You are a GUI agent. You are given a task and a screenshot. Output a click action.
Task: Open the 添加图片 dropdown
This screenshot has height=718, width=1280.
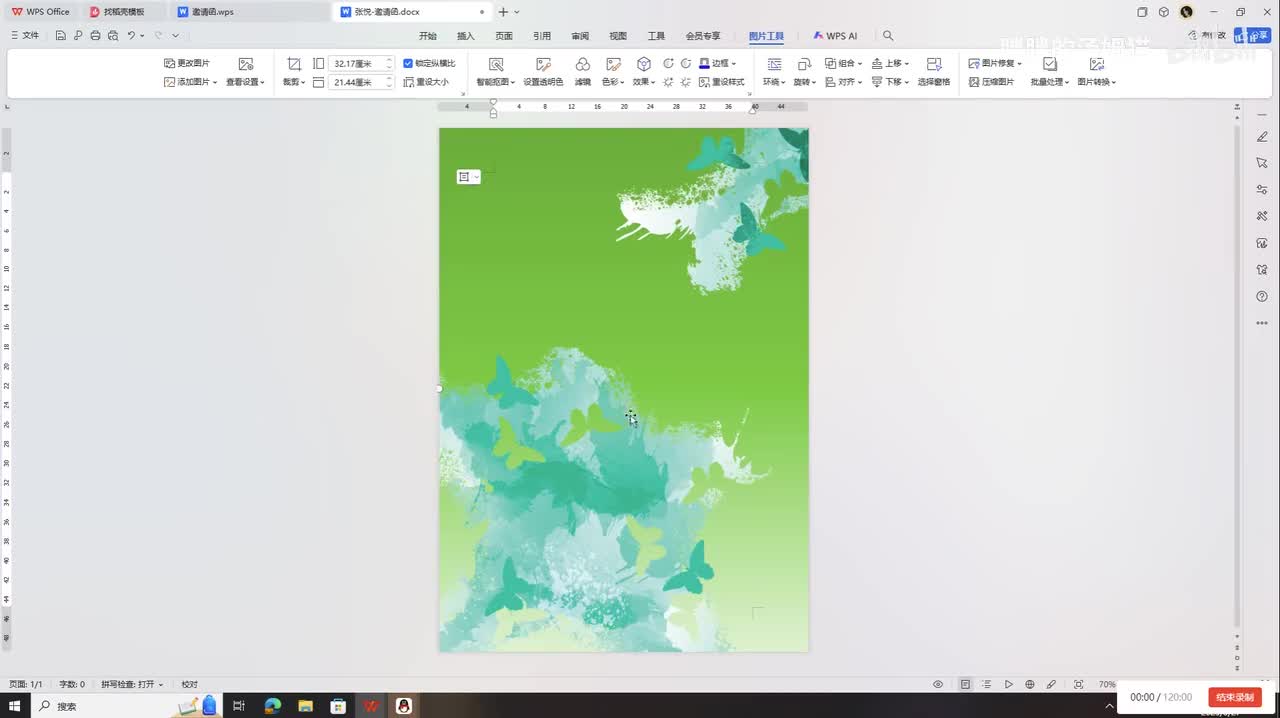(x=190, y=82)
